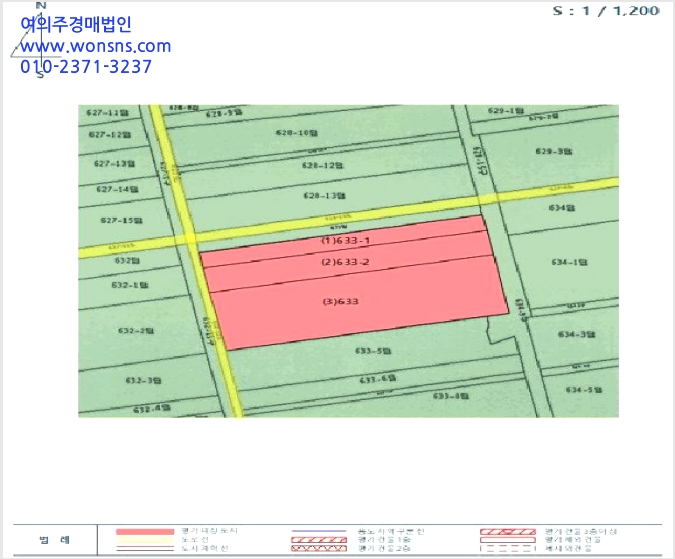The height and width of the screenshot is (559, 675).
Task: Click the red hatched 1-story building legend box
Action: 319,540
